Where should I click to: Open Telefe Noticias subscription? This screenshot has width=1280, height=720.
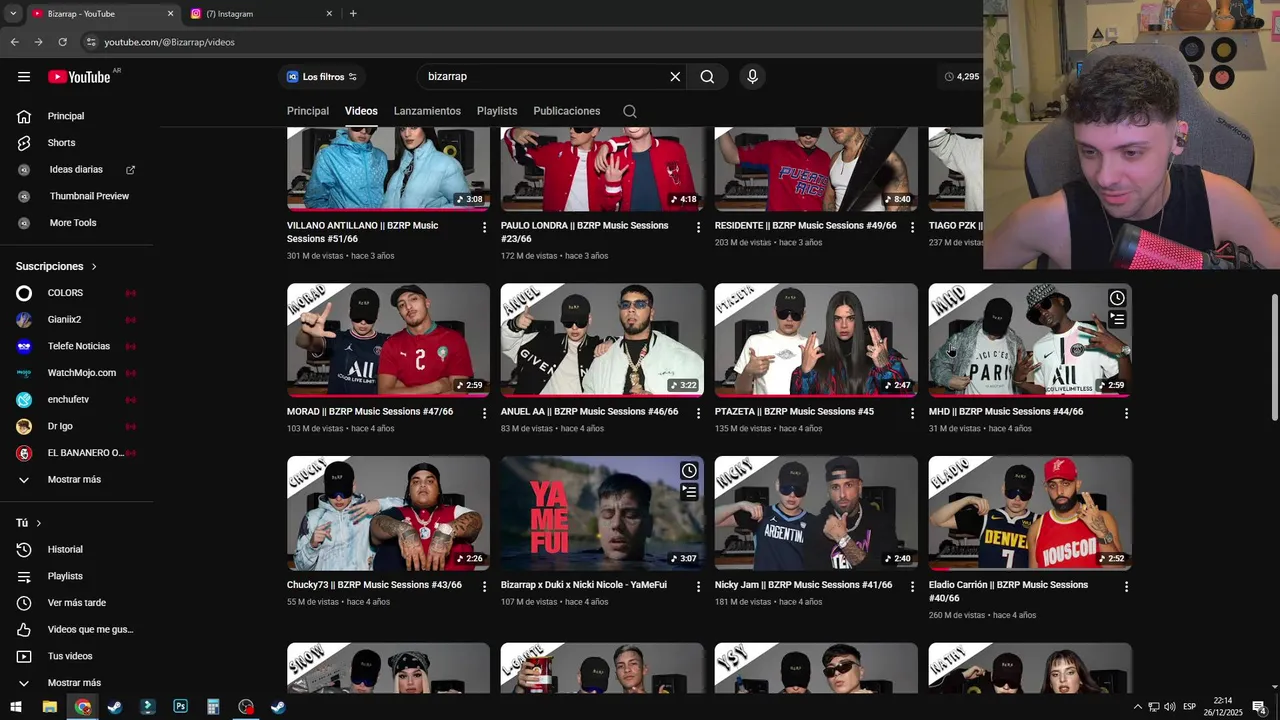click(x=77, y=346)
